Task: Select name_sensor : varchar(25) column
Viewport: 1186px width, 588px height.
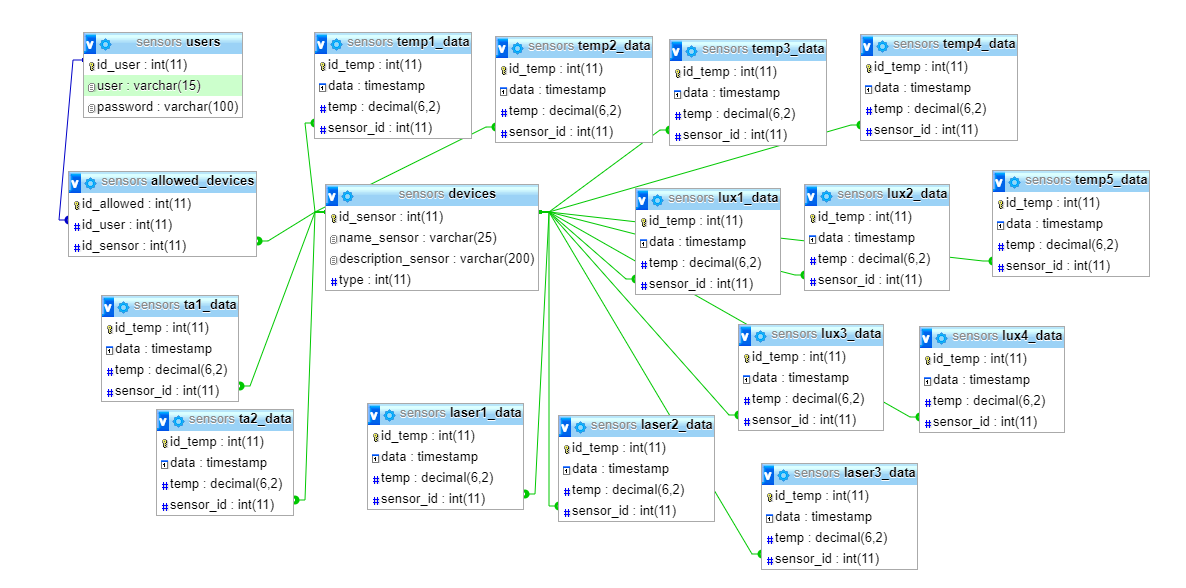Action: (432, 238)
